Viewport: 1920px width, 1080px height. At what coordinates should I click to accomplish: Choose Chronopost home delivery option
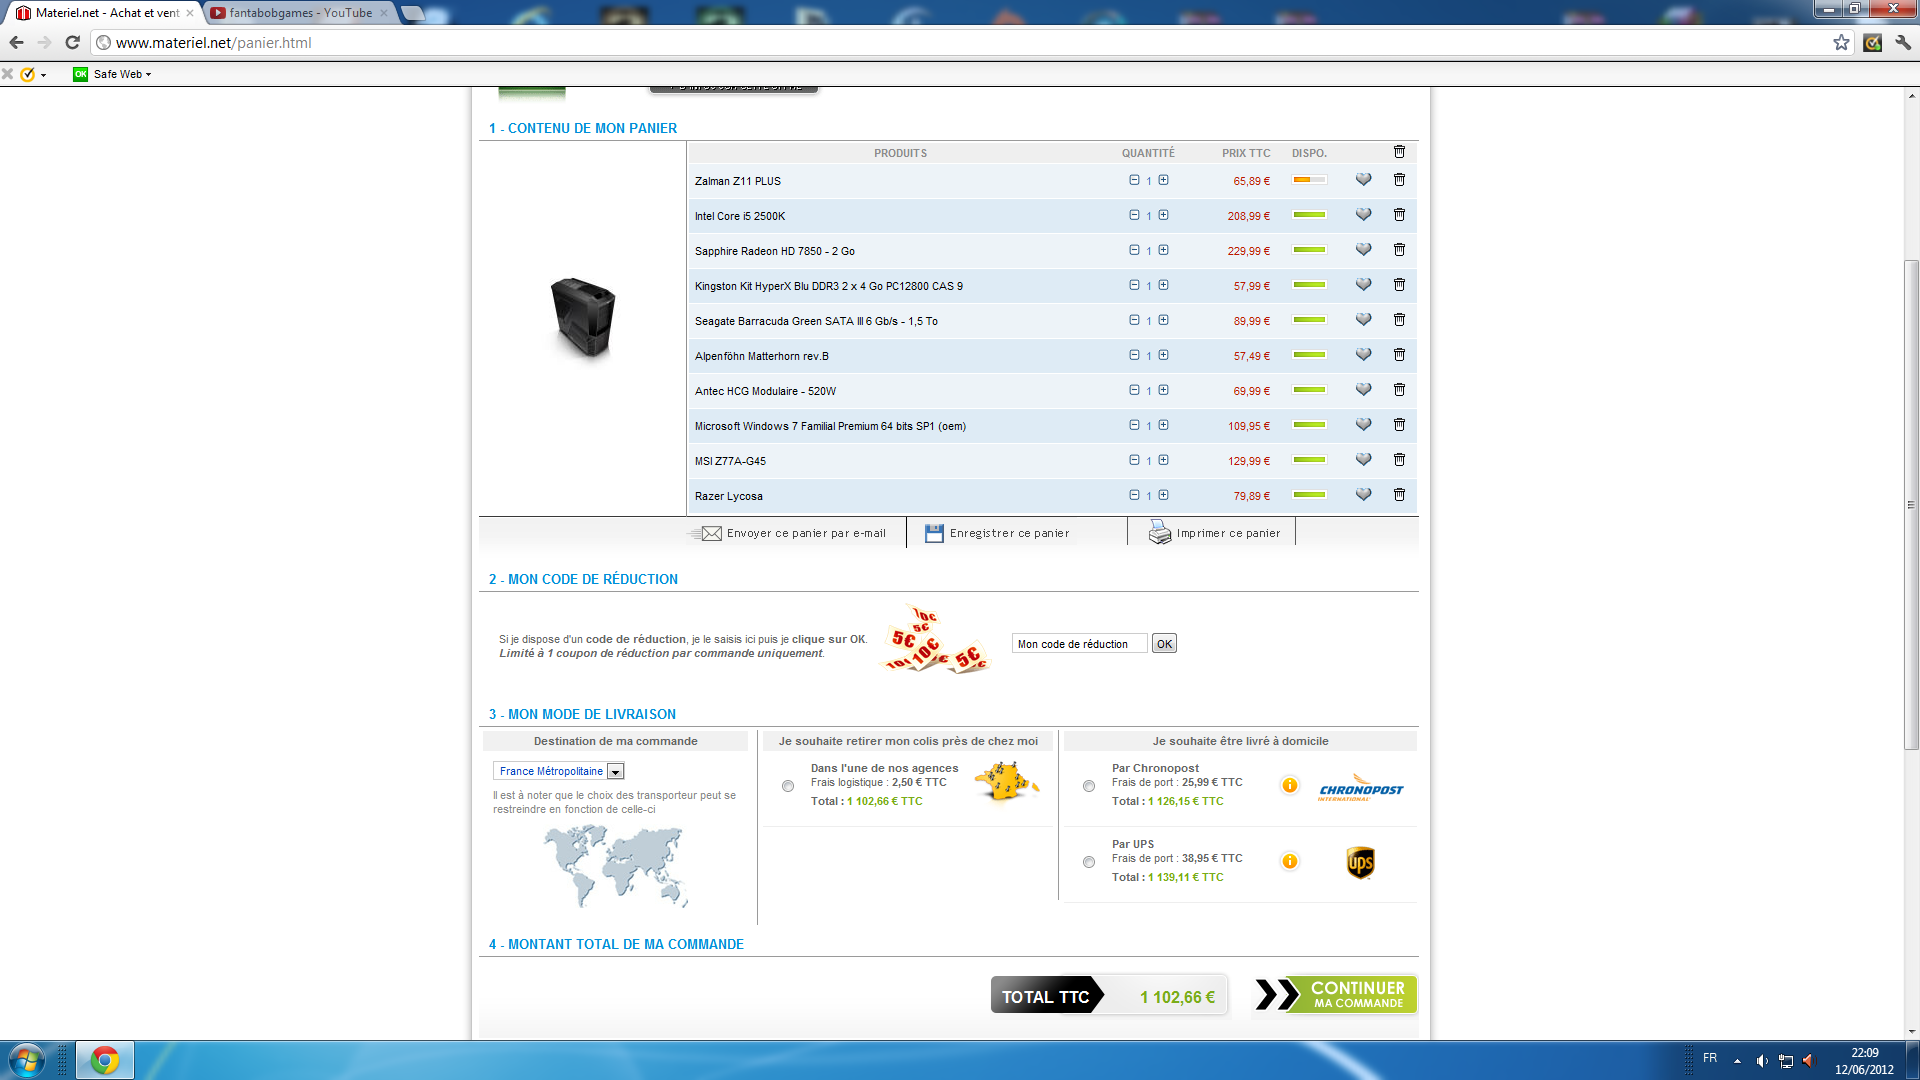1089,786
